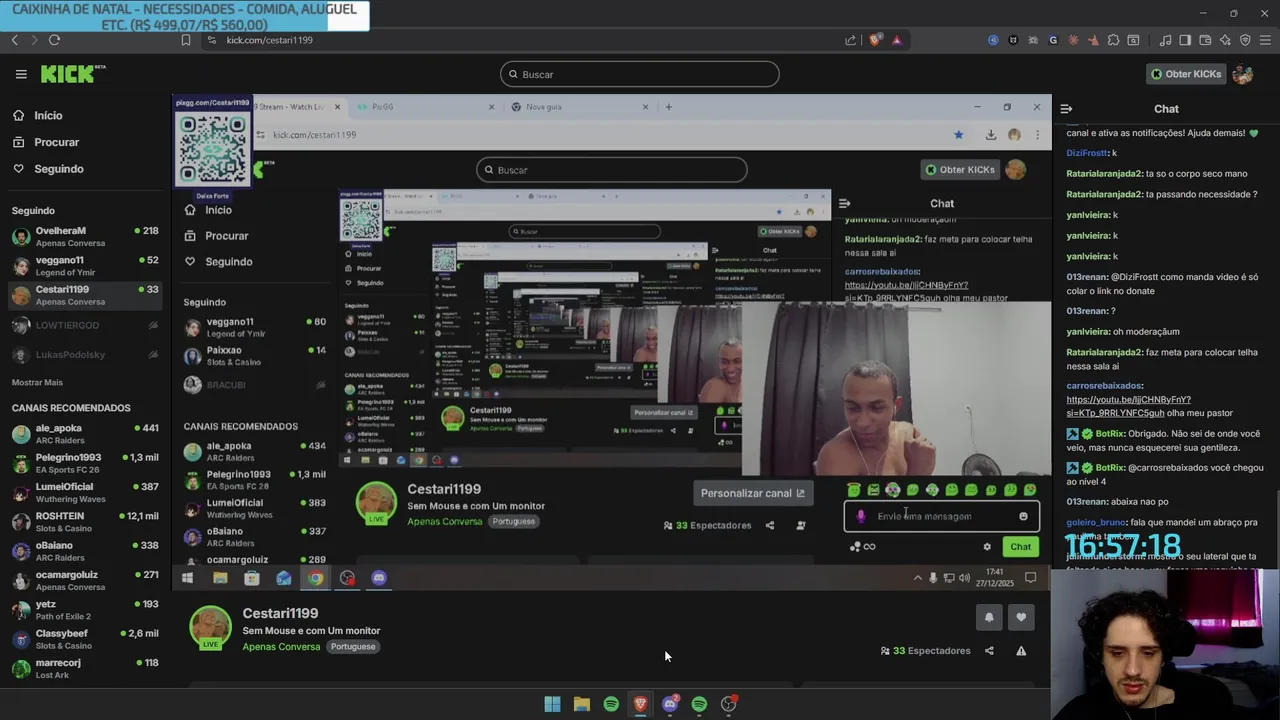This screenshot has height=720, width=1280.
Task: Reload the Kick page
Action: point(54,40)
